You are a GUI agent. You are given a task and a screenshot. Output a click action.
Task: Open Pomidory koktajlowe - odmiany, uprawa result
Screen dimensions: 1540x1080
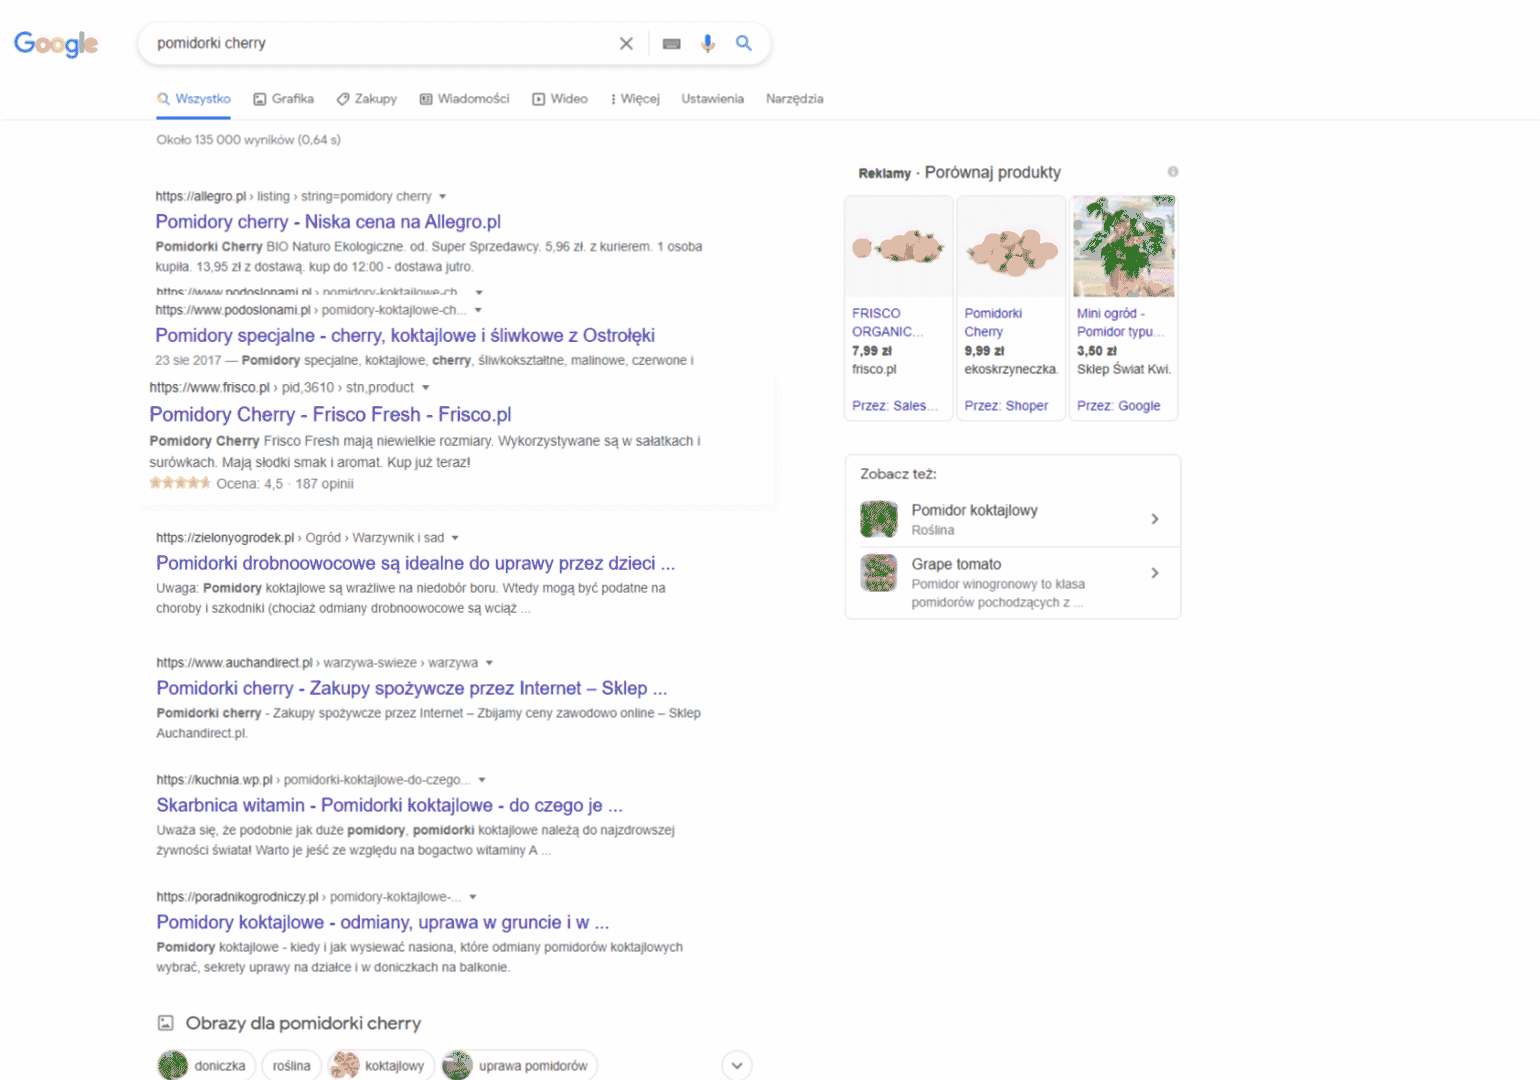coord(382,923)
